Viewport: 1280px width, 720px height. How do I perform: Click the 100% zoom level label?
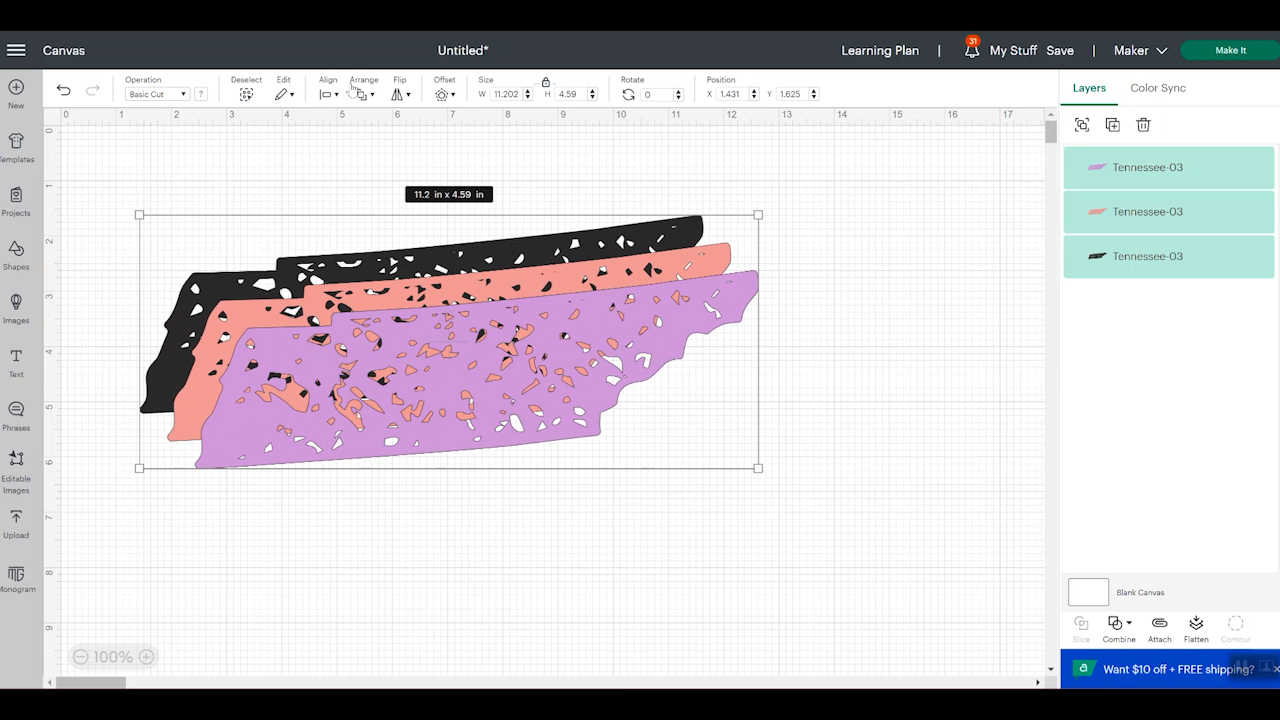(x=113, y=657)
